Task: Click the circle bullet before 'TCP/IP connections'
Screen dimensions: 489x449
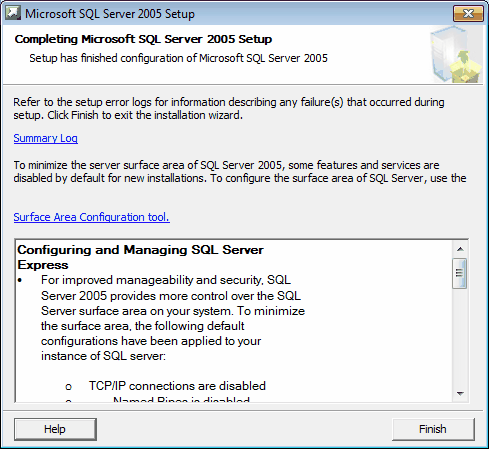Action: click(x=68, y=387)
